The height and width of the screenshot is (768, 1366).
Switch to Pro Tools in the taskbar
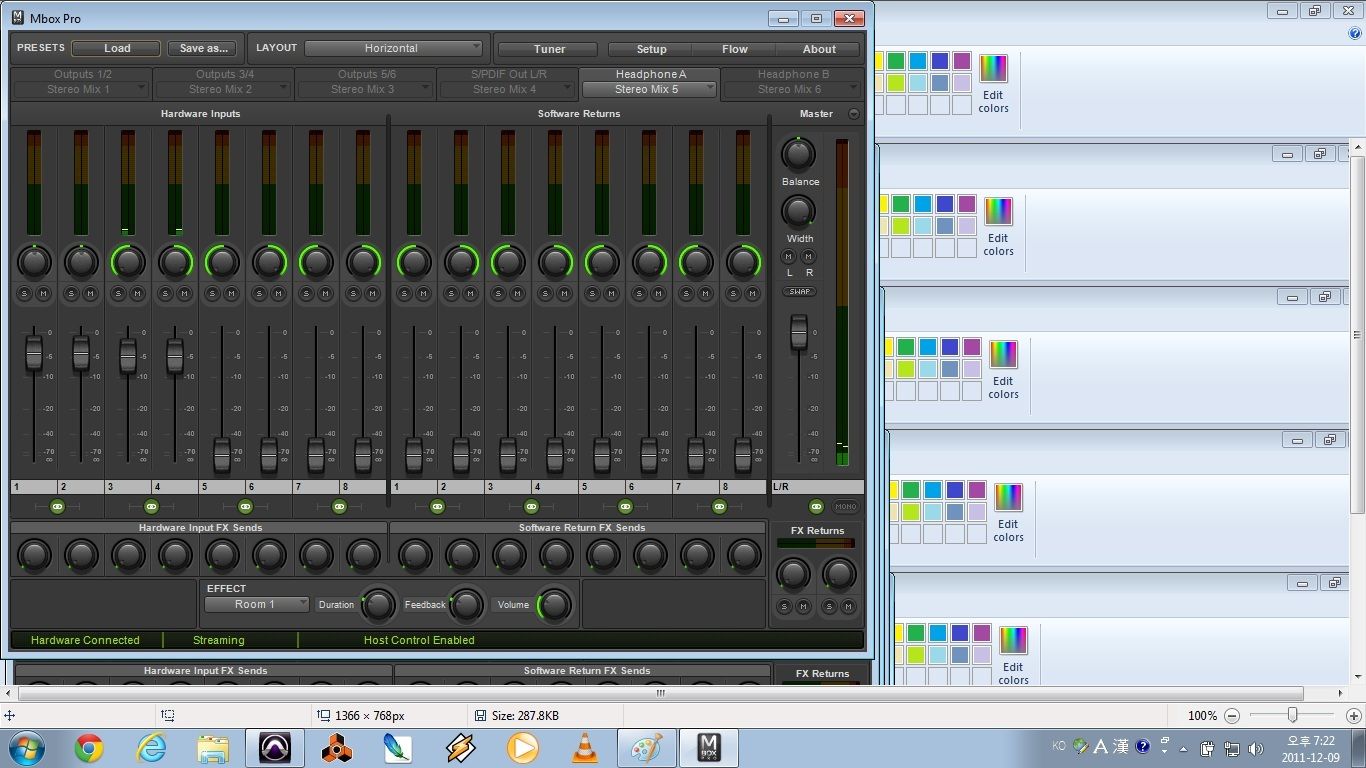tap(275, 747)
